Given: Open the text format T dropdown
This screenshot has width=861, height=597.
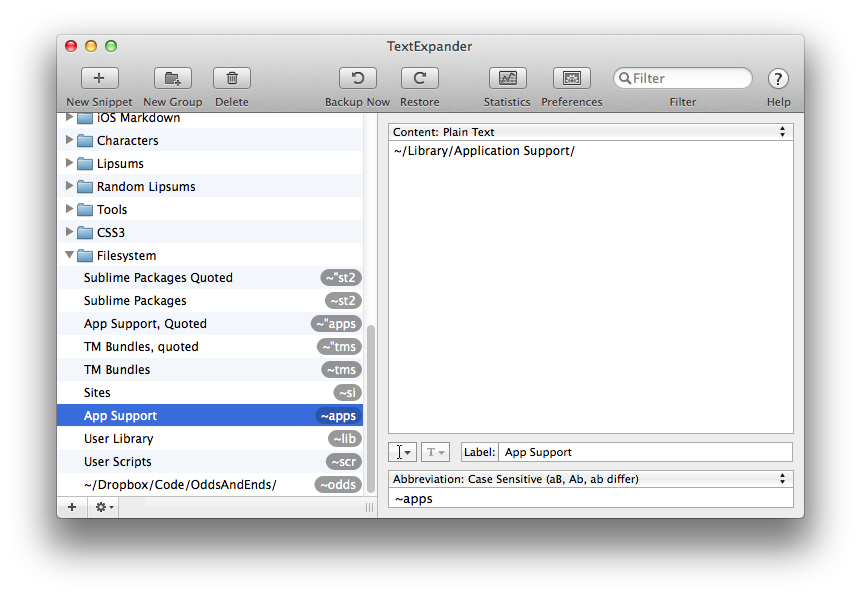Looking at the screenshot, I should 435,452.
